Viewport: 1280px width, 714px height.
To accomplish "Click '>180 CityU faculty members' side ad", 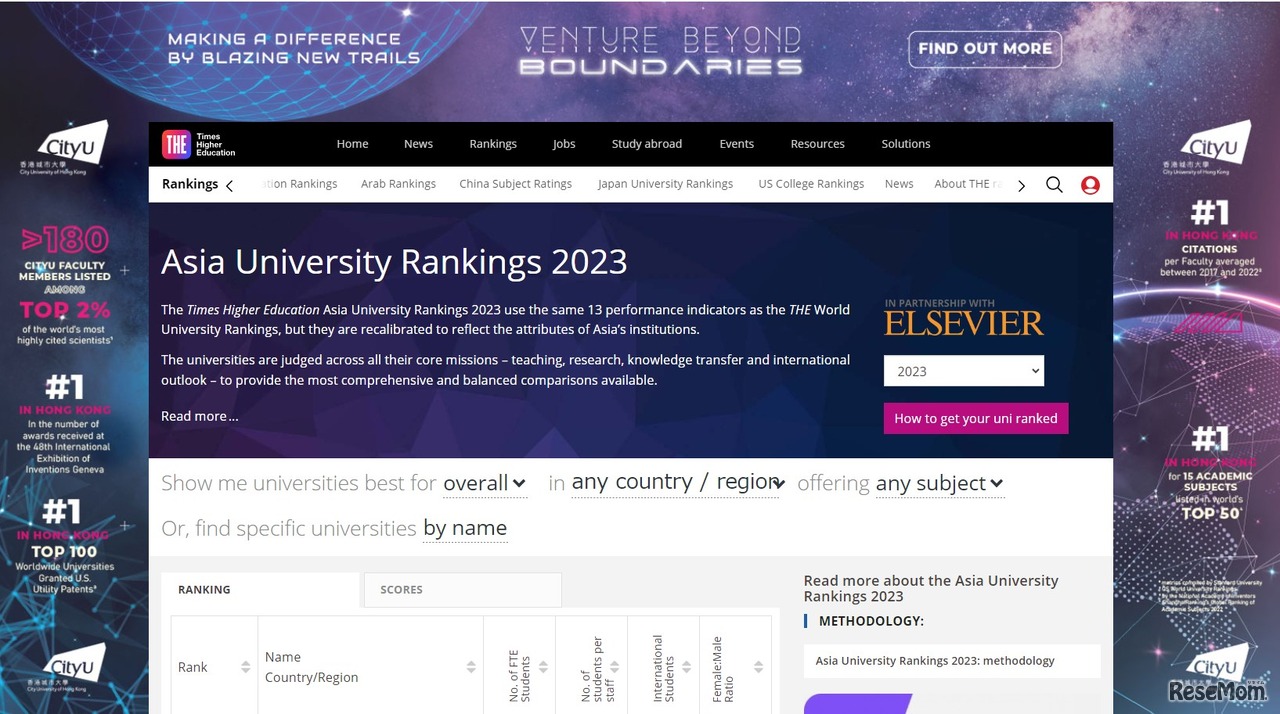I will (x=66, y=286).
